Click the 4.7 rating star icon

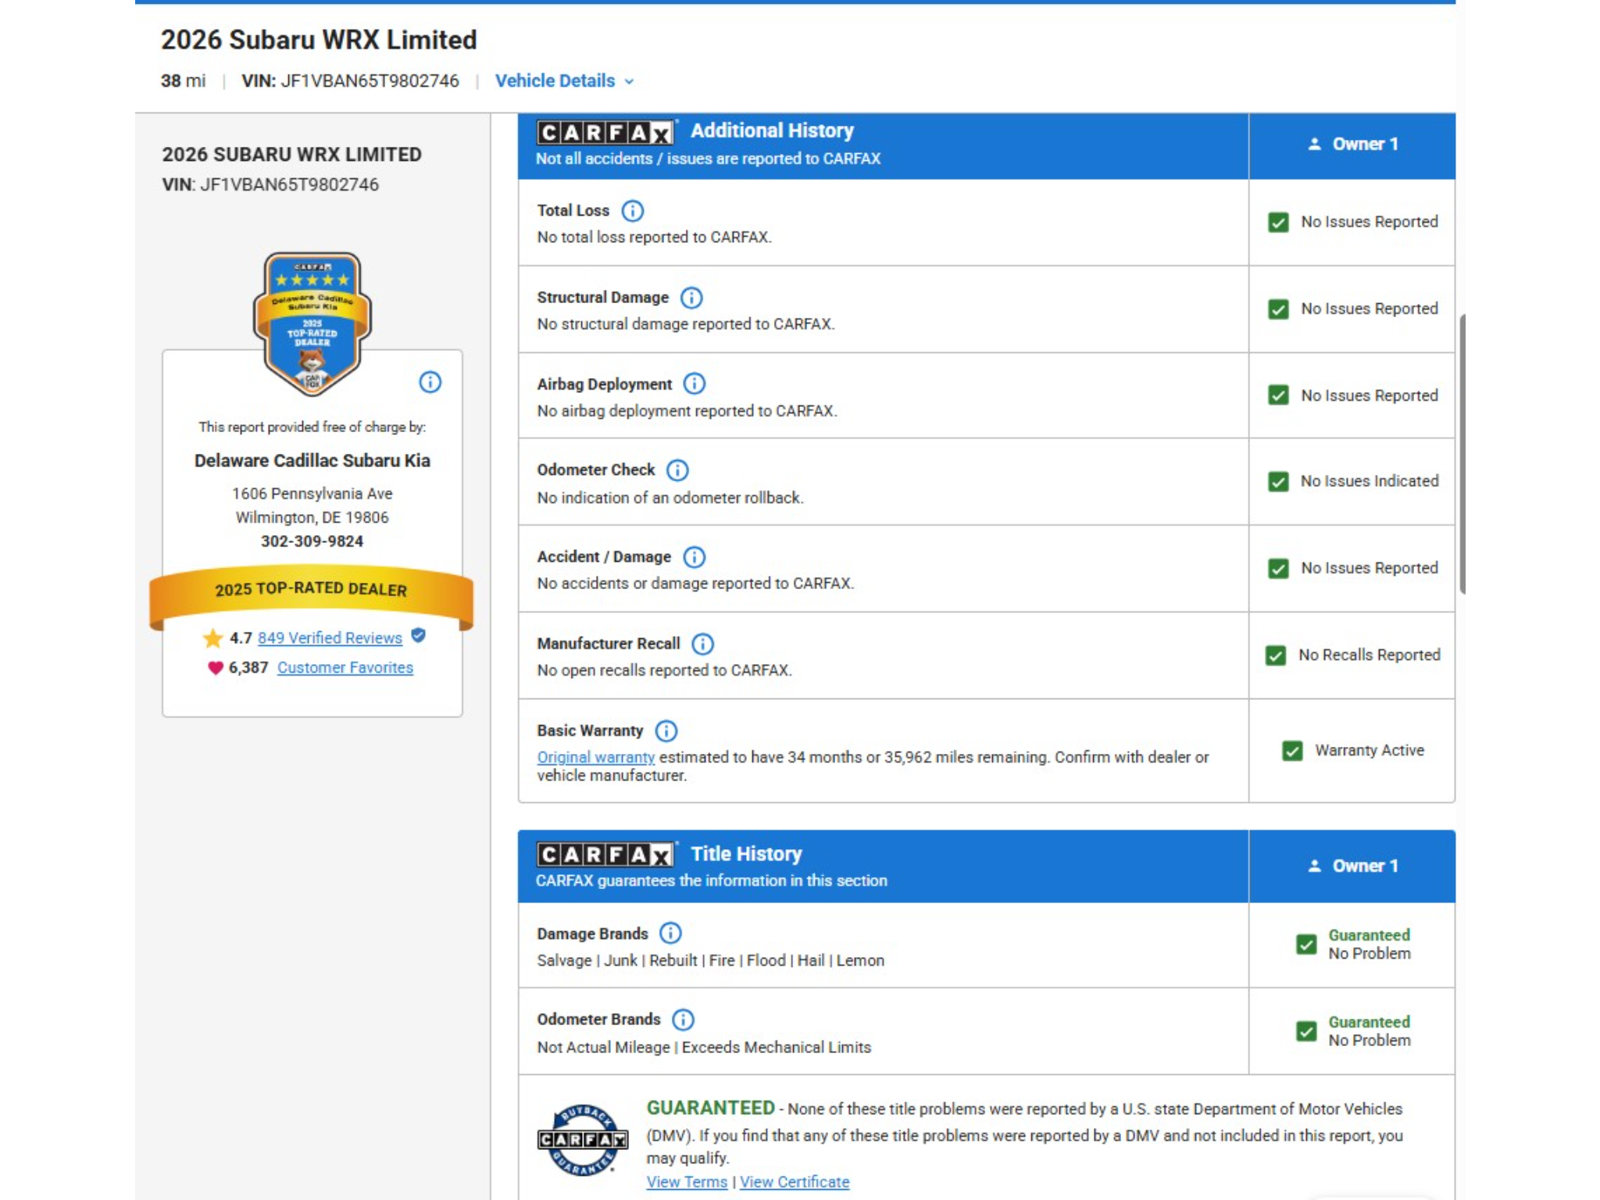pyautogui.click(x=213, y=638)
